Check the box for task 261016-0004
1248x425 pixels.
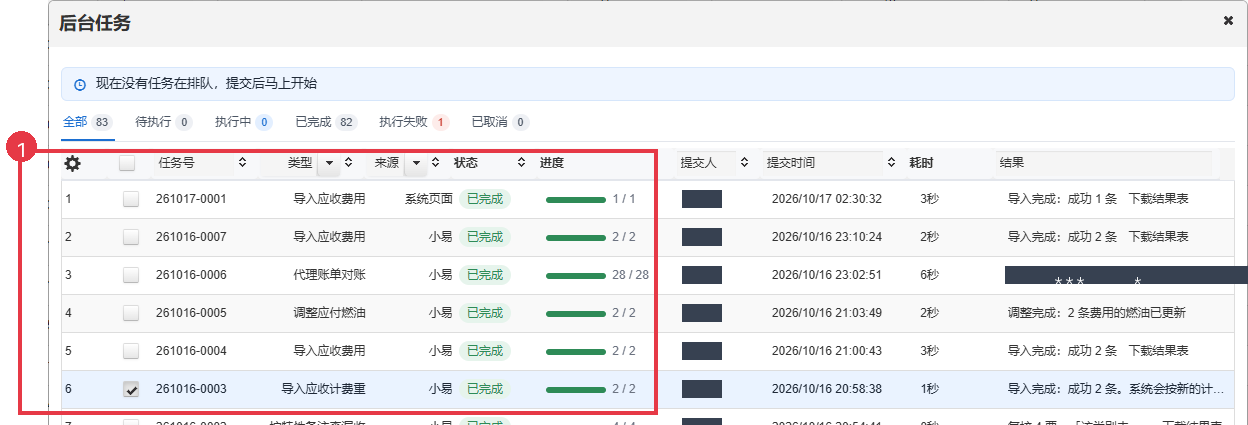(x=131, y=351)
